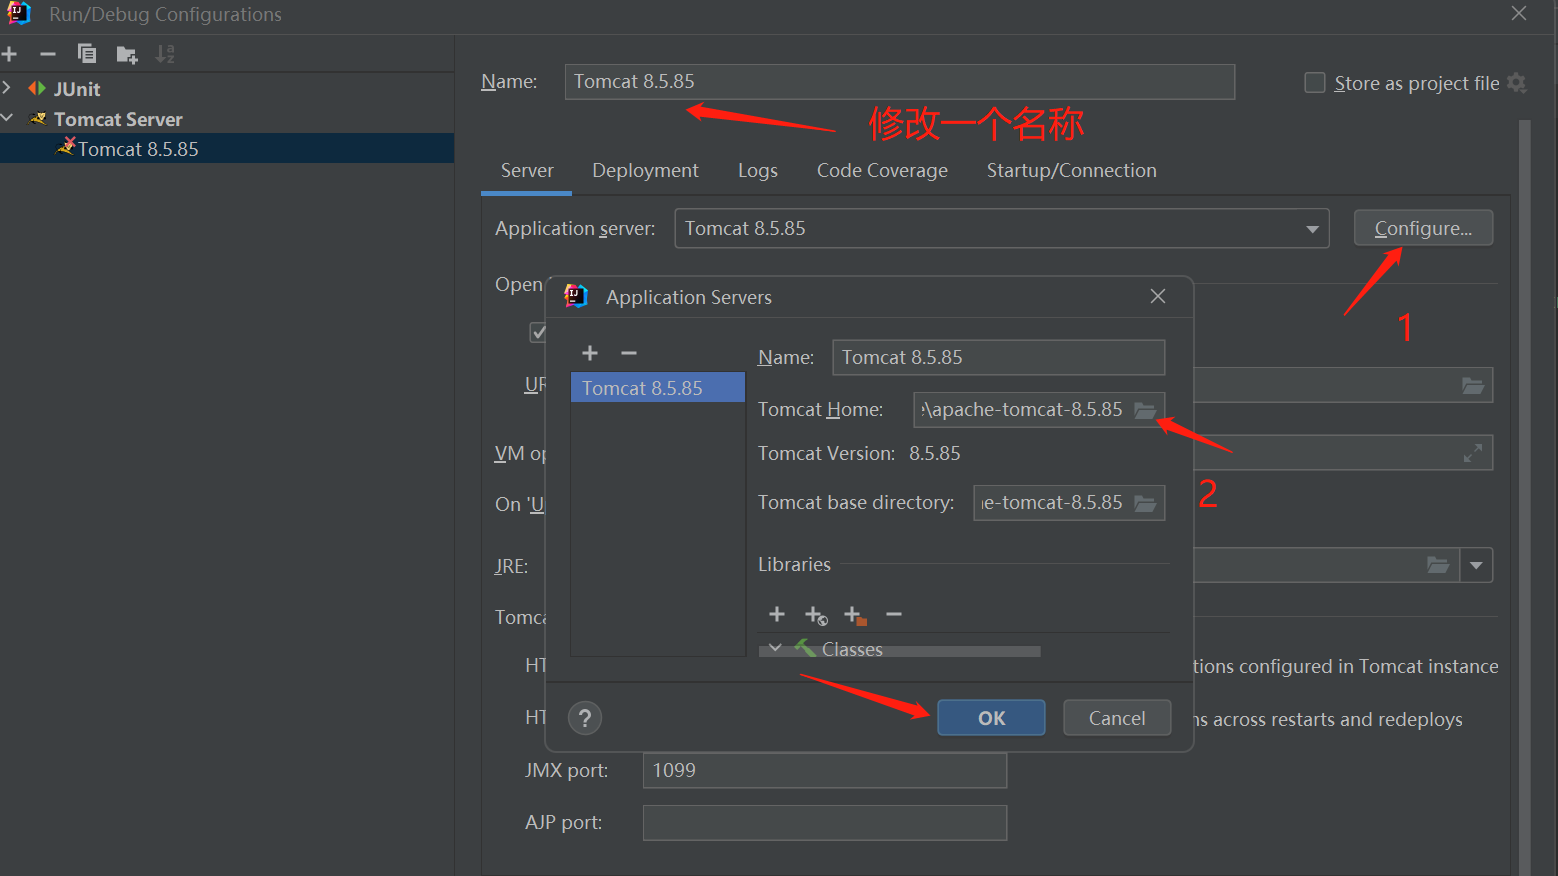Open help in Application Servers dialog
1558x876 pixels.
585,718
